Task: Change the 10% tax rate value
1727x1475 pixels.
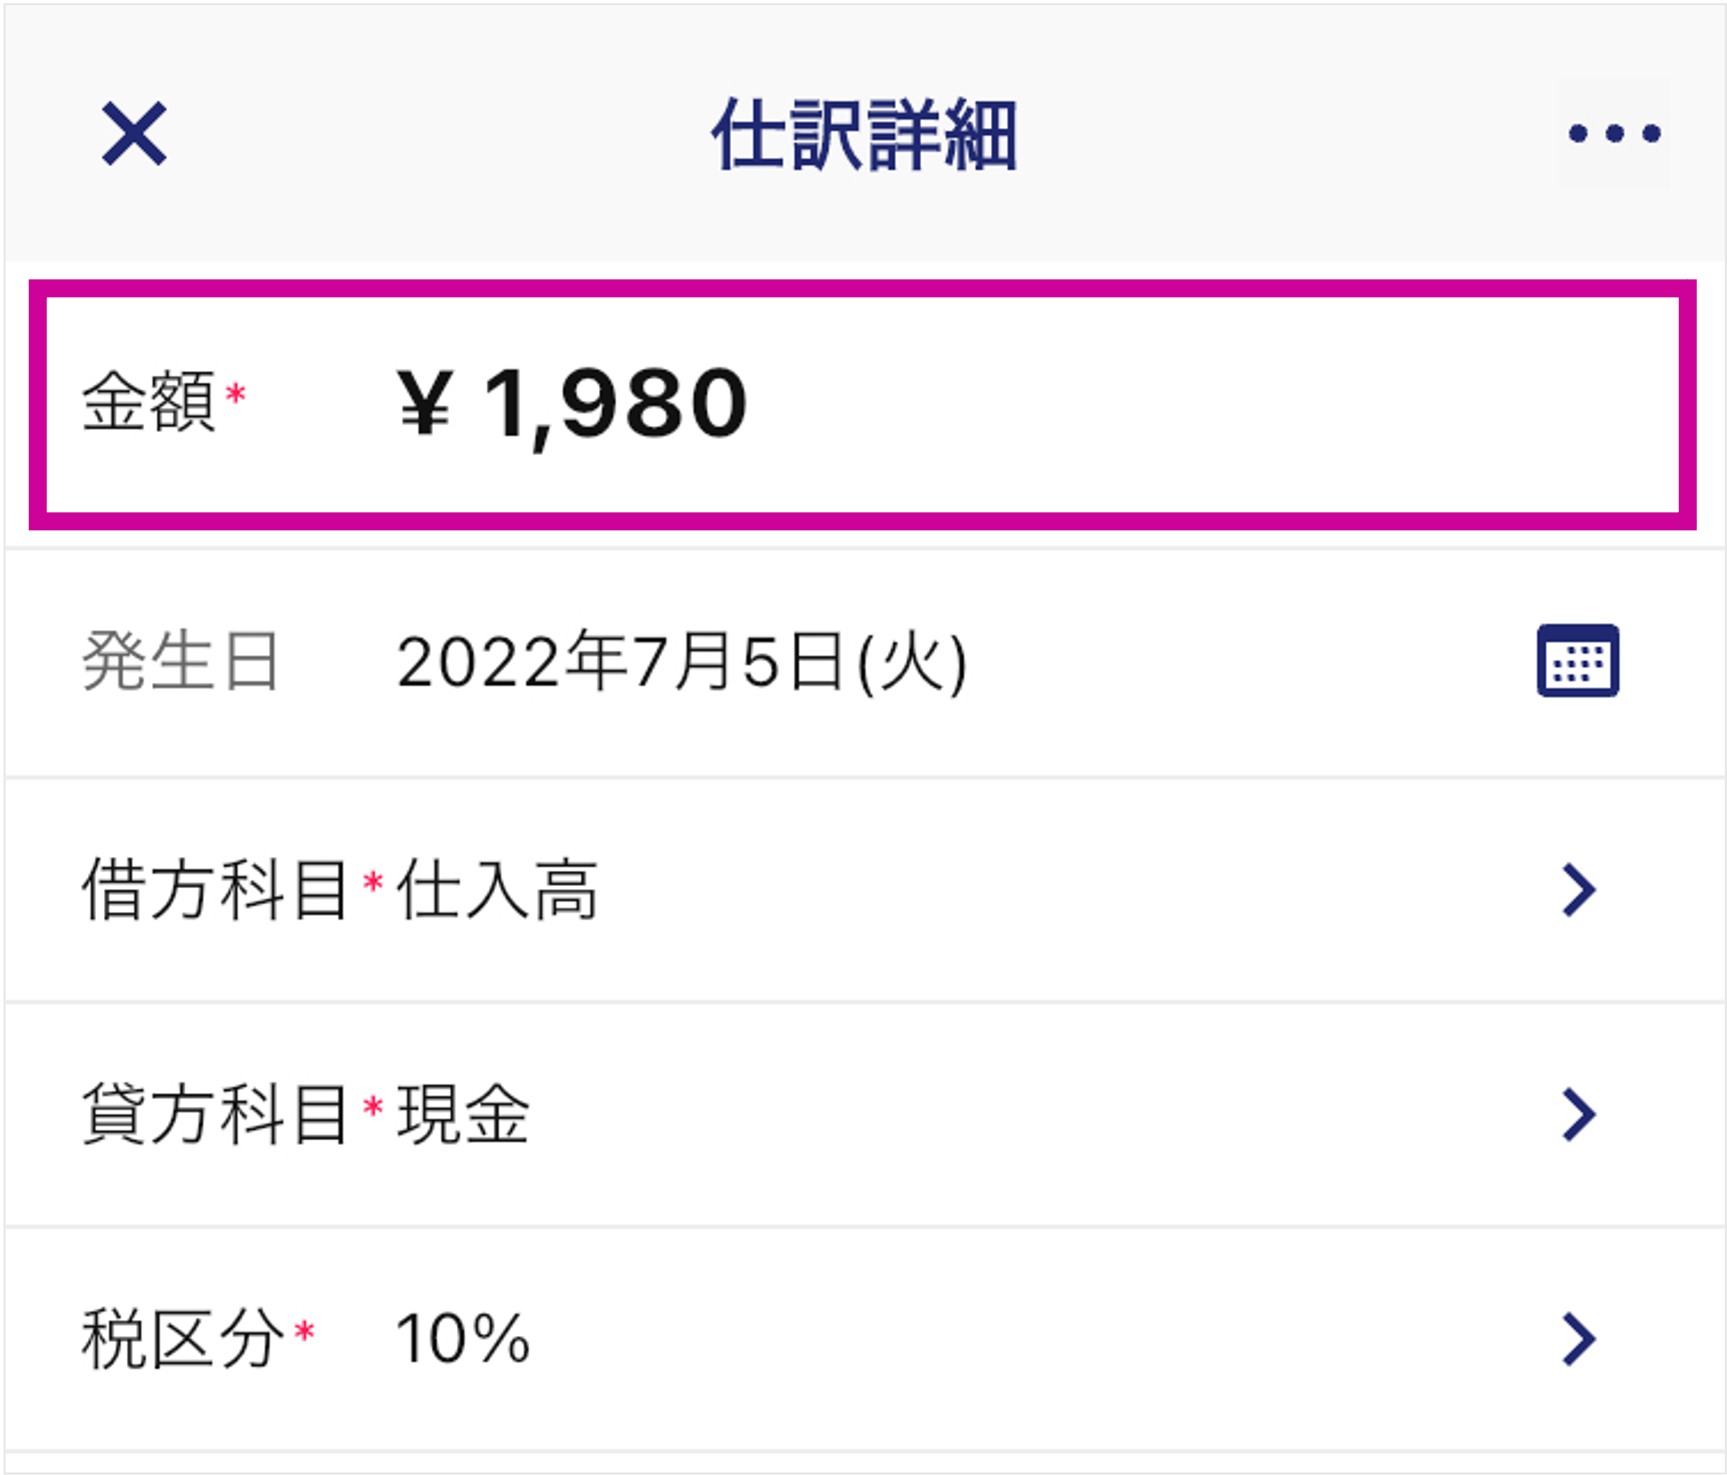Action: pos(463,1338)
